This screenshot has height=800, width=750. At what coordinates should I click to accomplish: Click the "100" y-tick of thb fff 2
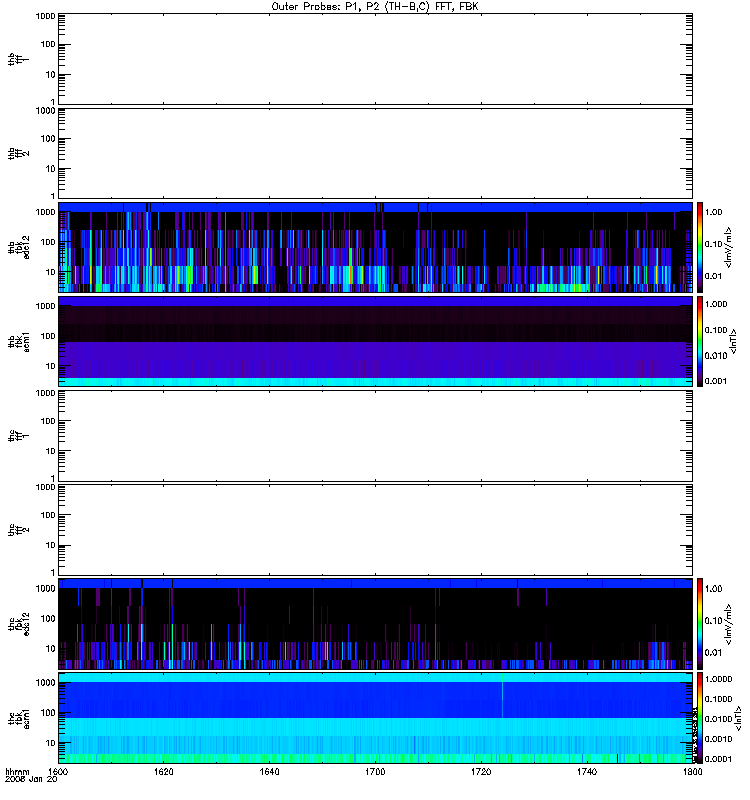point(48,139)
